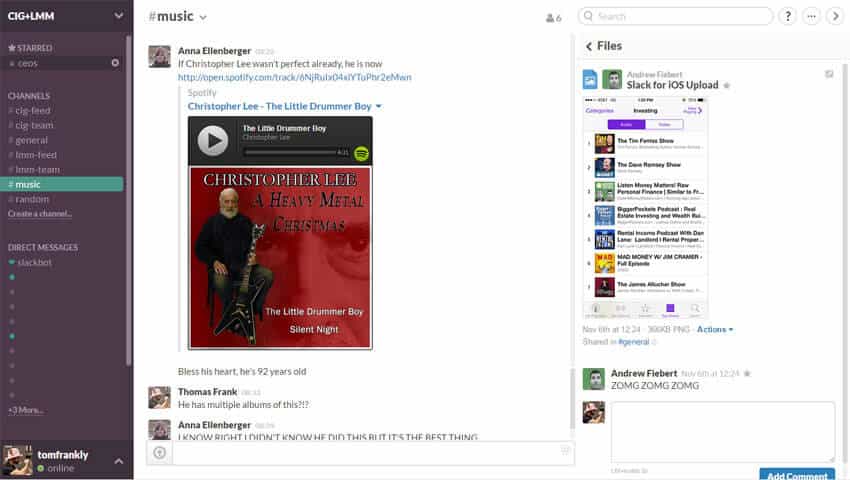Collapse the right sidebar with arrow icon

[835, 16]
